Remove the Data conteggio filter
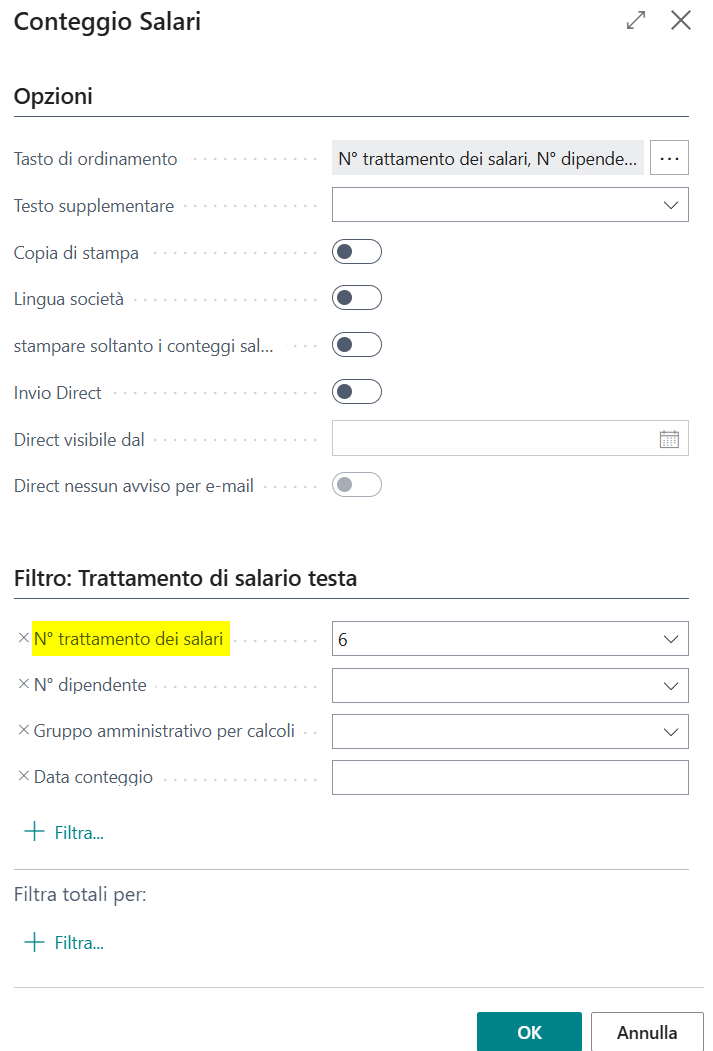713x1051 pixels. pos(23,777)
